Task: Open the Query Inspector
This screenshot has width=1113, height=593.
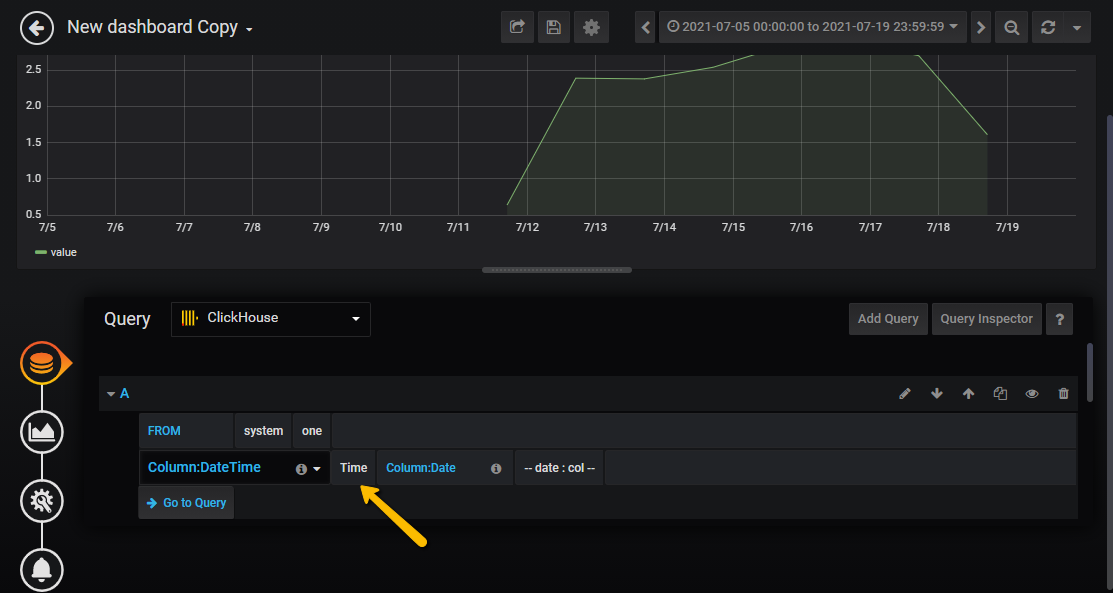Action: click(987, 319)
